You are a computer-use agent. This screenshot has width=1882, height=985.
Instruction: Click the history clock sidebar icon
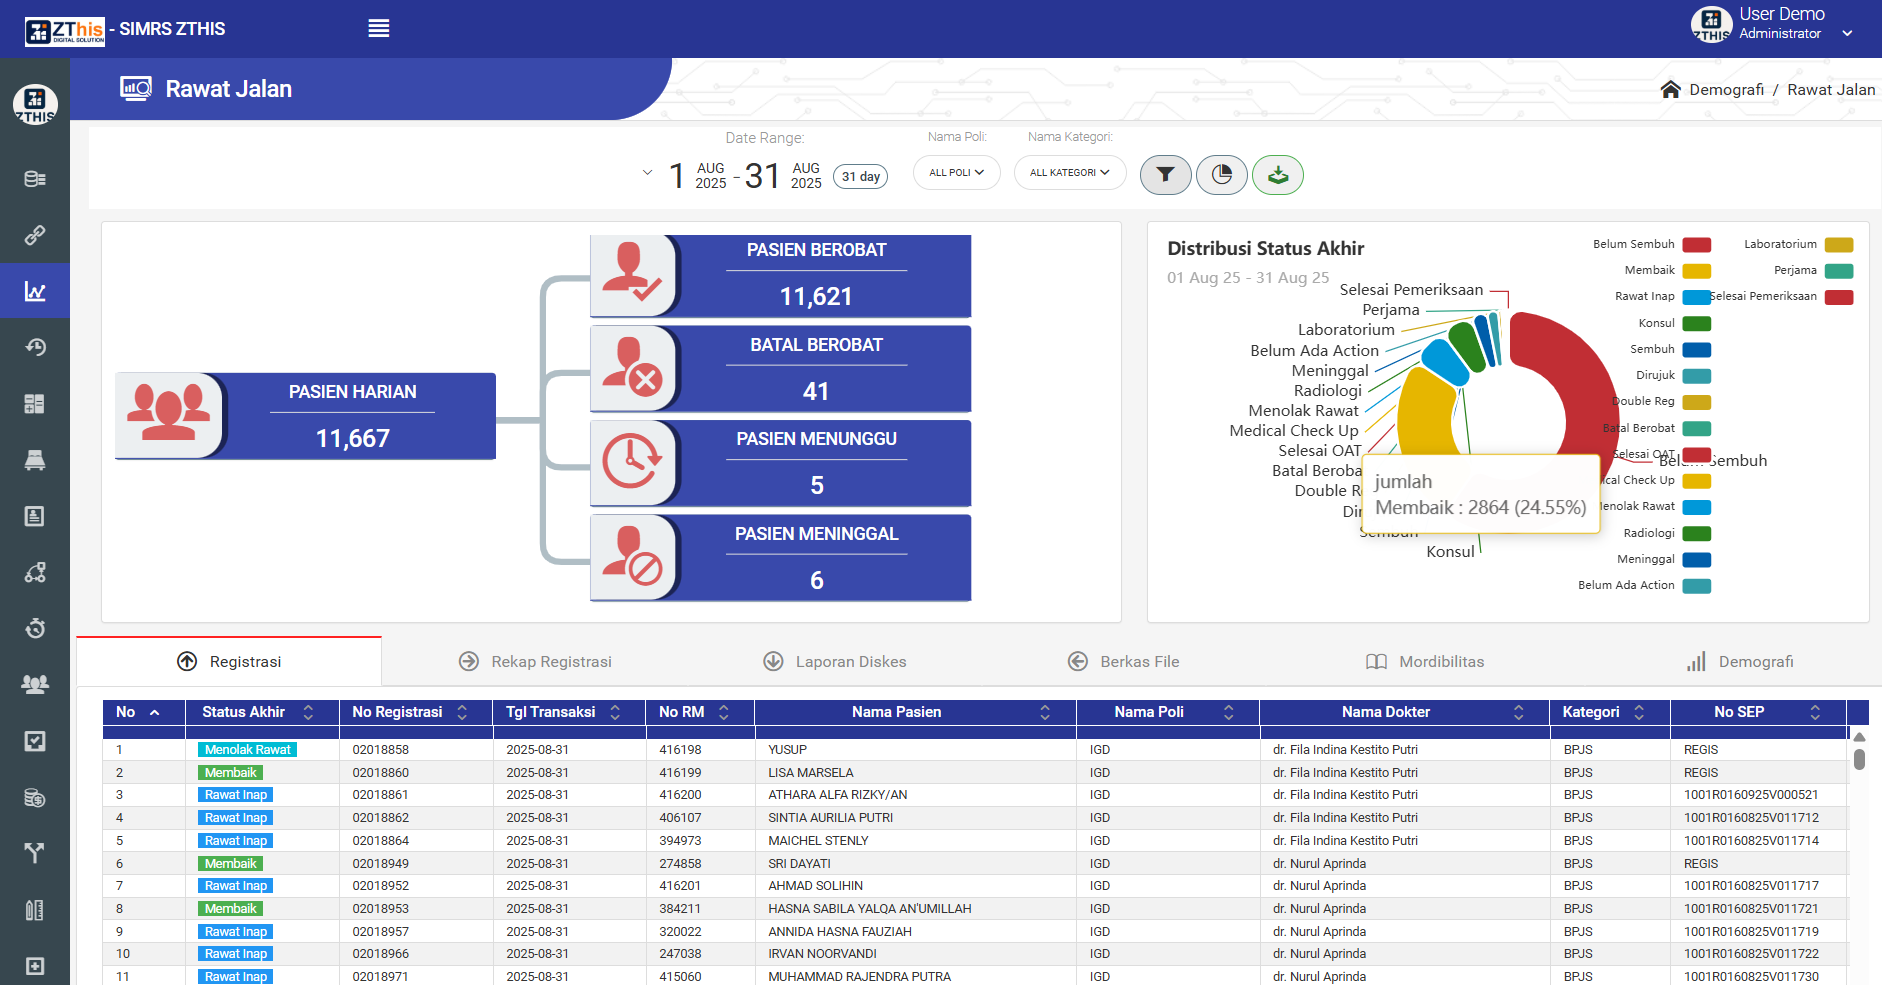pos(35,347)
